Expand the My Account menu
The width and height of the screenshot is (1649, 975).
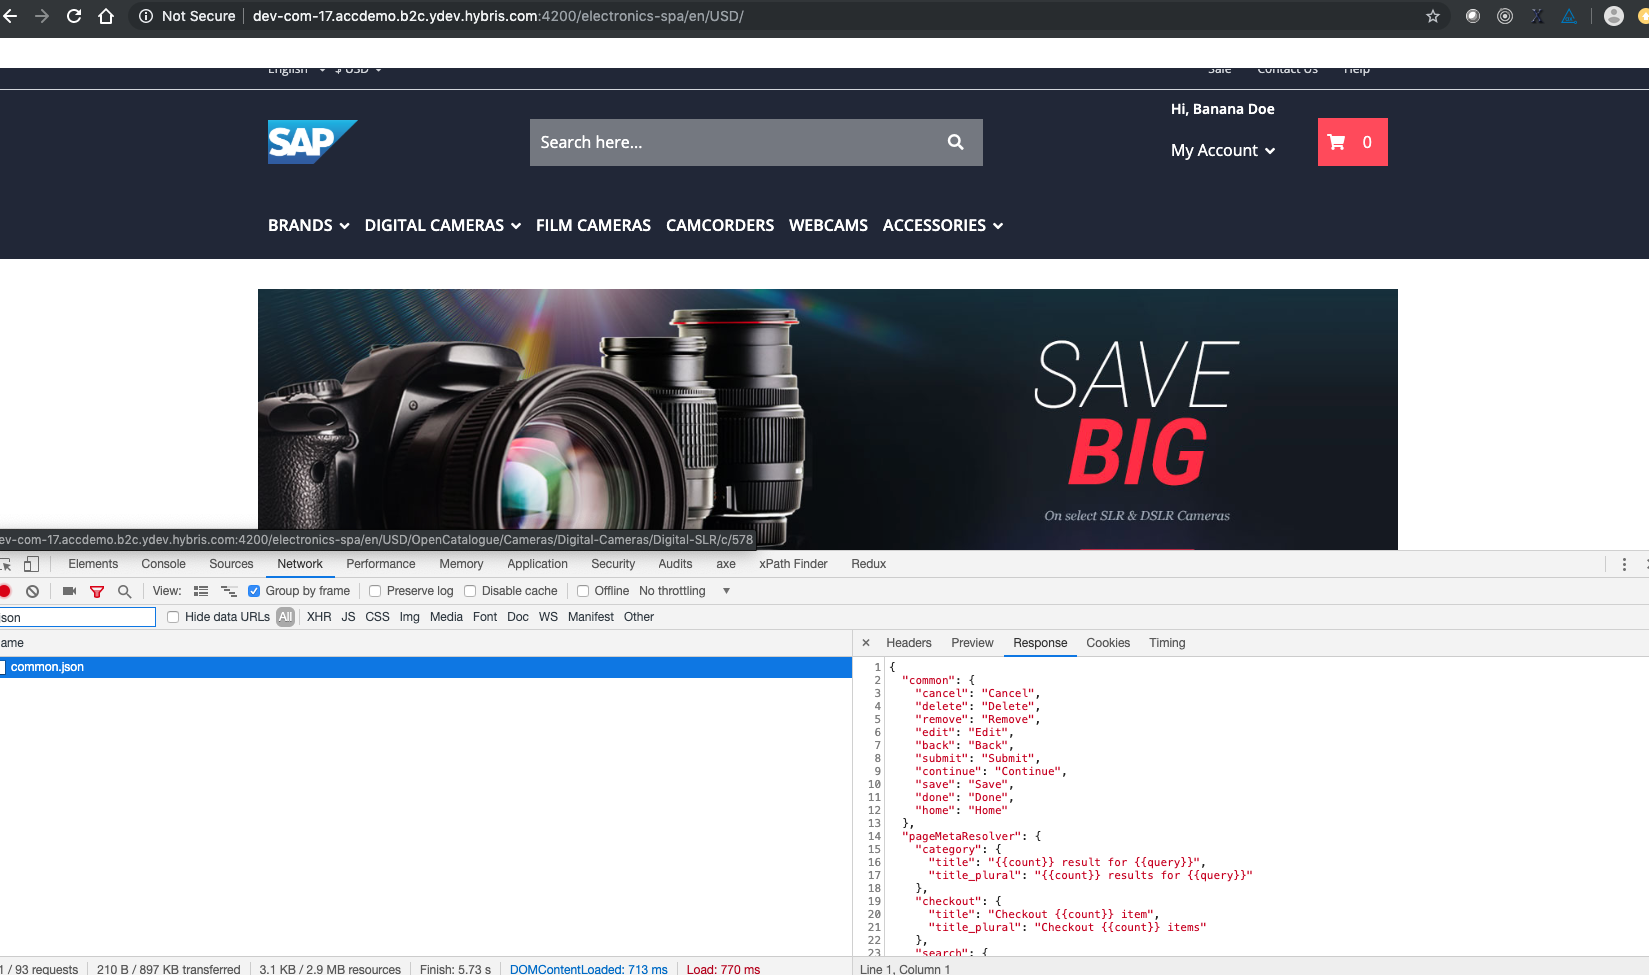(1222, 150)
